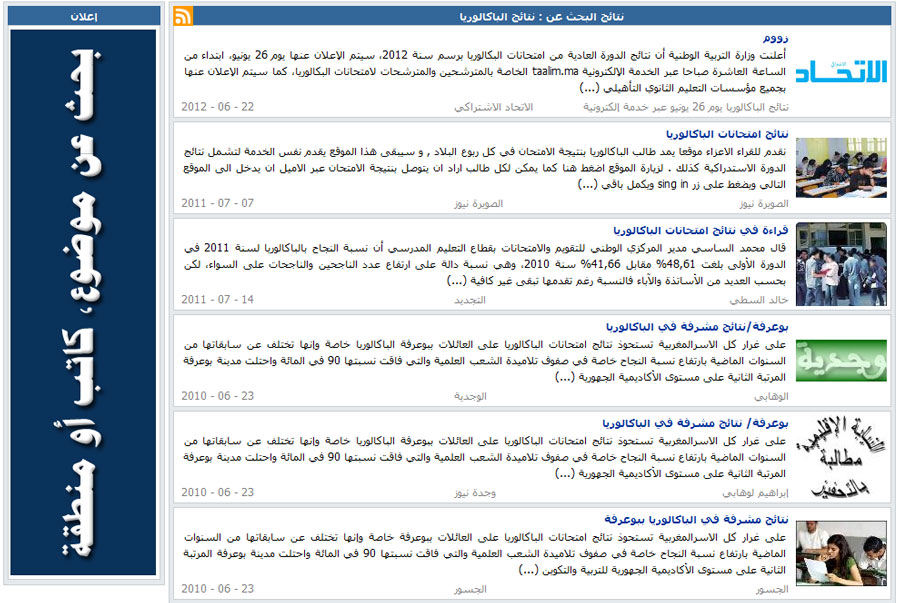Image resolution: width=900 pixels, height=603 pixels.
Task: Open the article نتائج مشرفة في الباكالوريا ببوعرفة
Action: coord(696,519)
